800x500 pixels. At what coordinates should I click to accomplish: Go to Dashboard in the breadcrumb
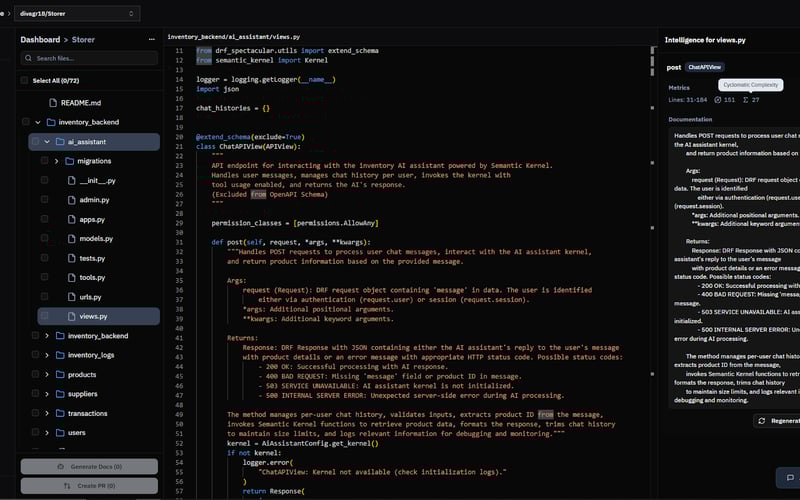coord(40,39)
